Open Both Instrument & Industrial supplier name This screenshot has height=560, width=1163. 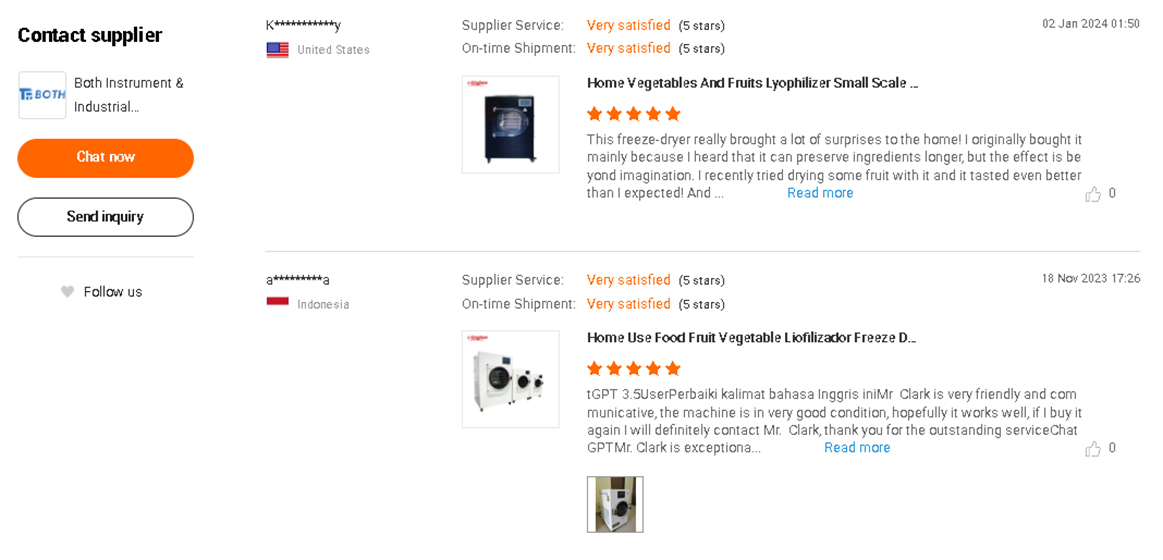tap(129, 95)
